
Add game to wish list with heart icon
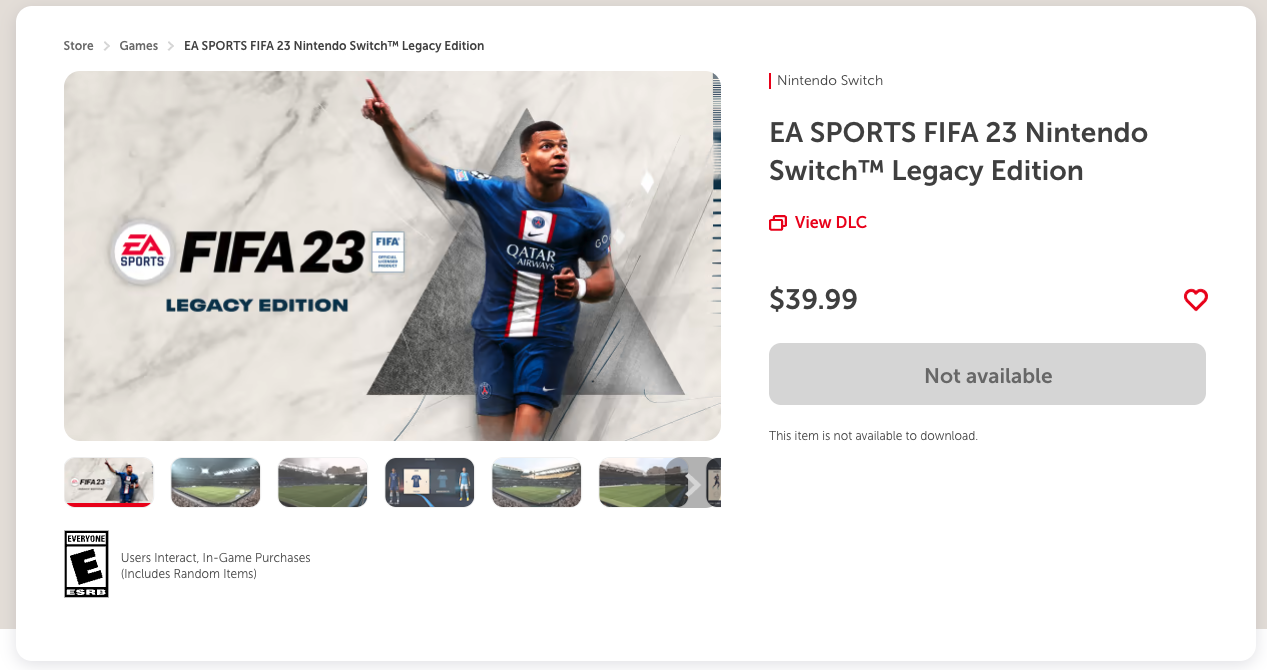click(1195, 300)
